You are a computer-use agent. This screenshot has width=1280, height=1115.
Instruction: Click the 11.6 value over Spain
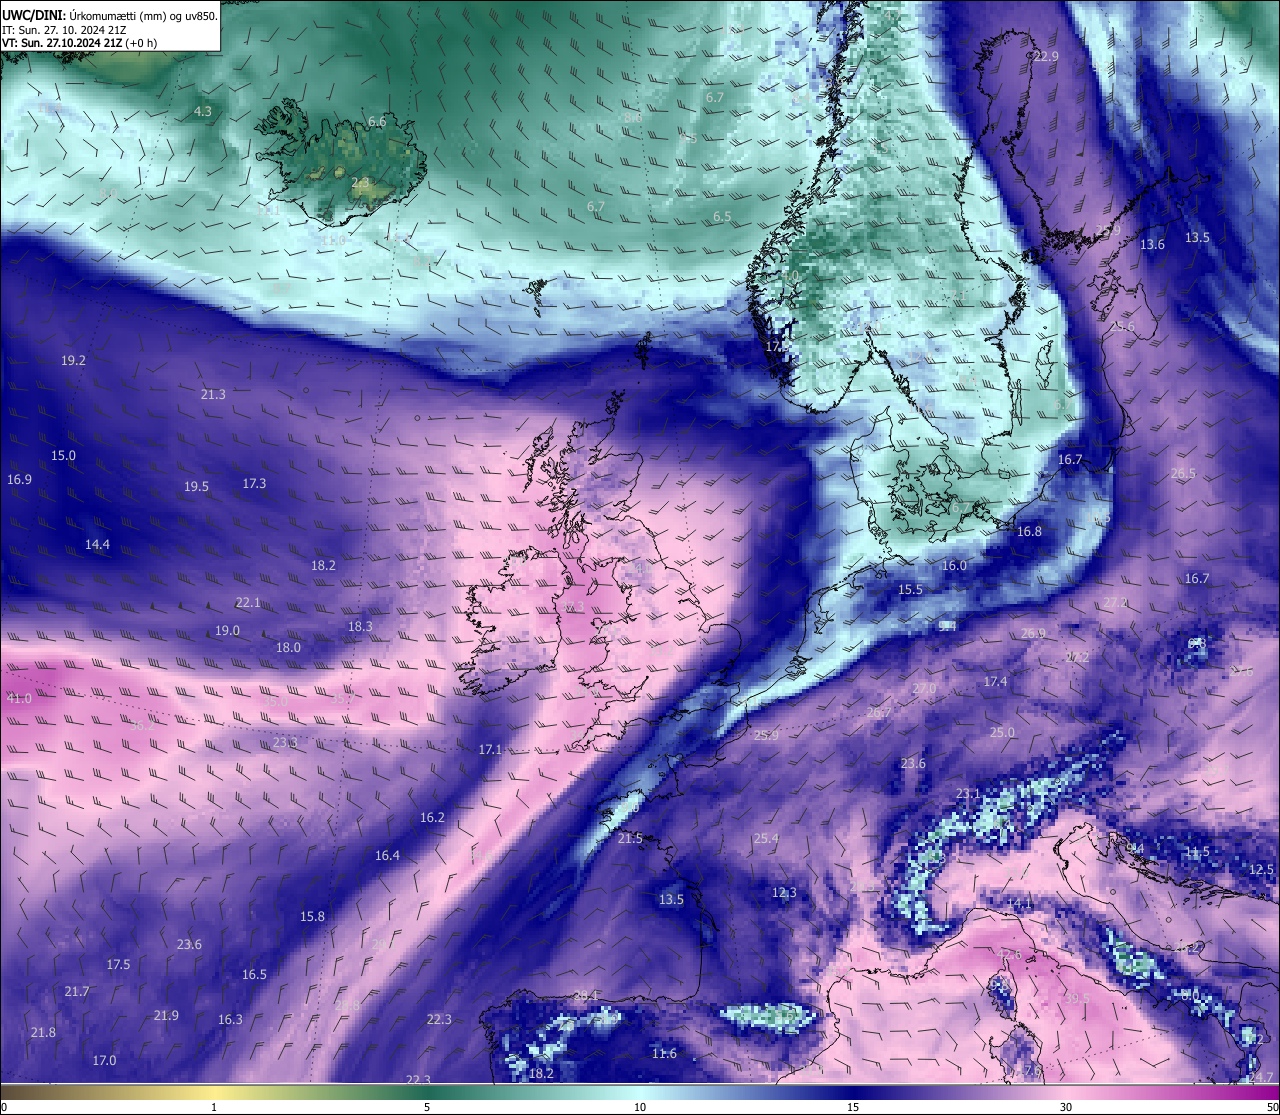[x=664, y=1053]
